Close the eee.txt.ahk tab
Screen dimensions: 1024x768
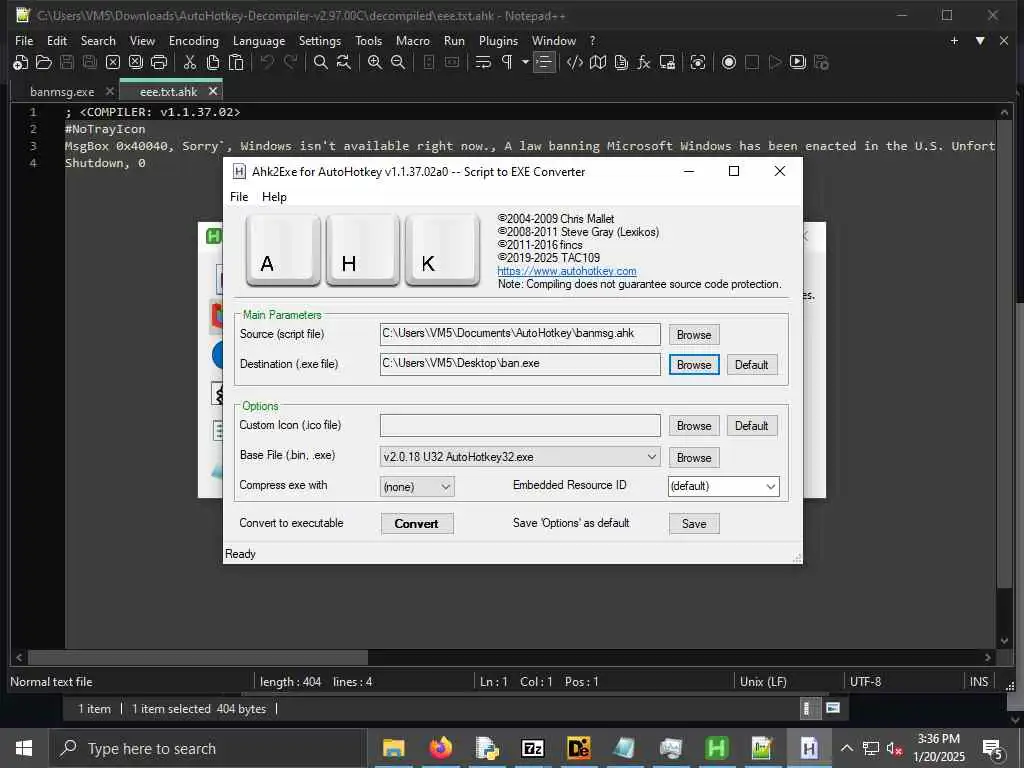213,91
